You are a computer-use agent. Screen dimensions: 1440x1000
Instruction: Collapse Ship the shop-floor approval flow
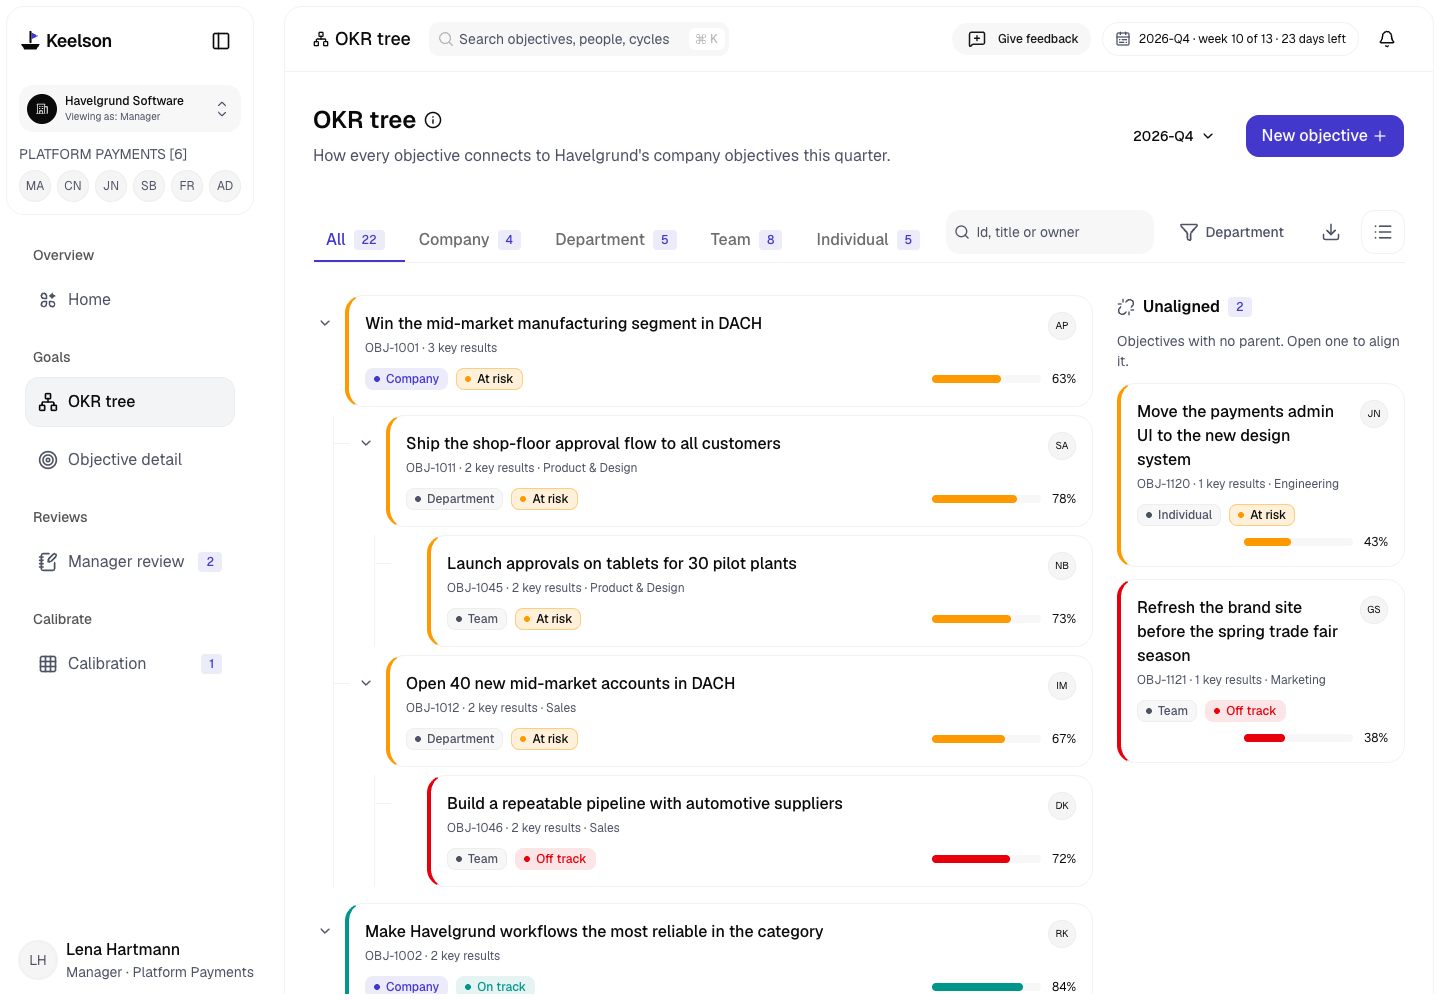(x=366, y=443)
